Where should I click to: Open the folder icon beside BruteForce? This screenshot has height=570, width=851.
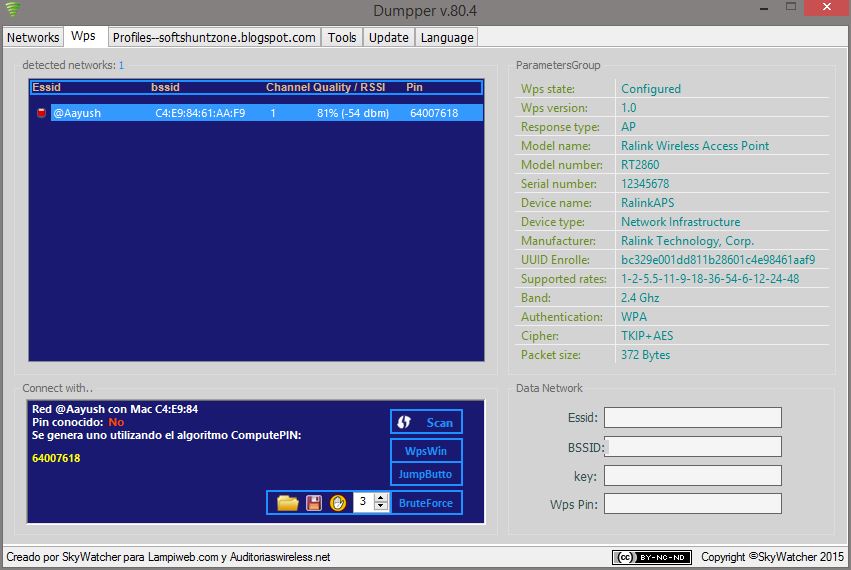pyautogui.click(x=287, y=503)
